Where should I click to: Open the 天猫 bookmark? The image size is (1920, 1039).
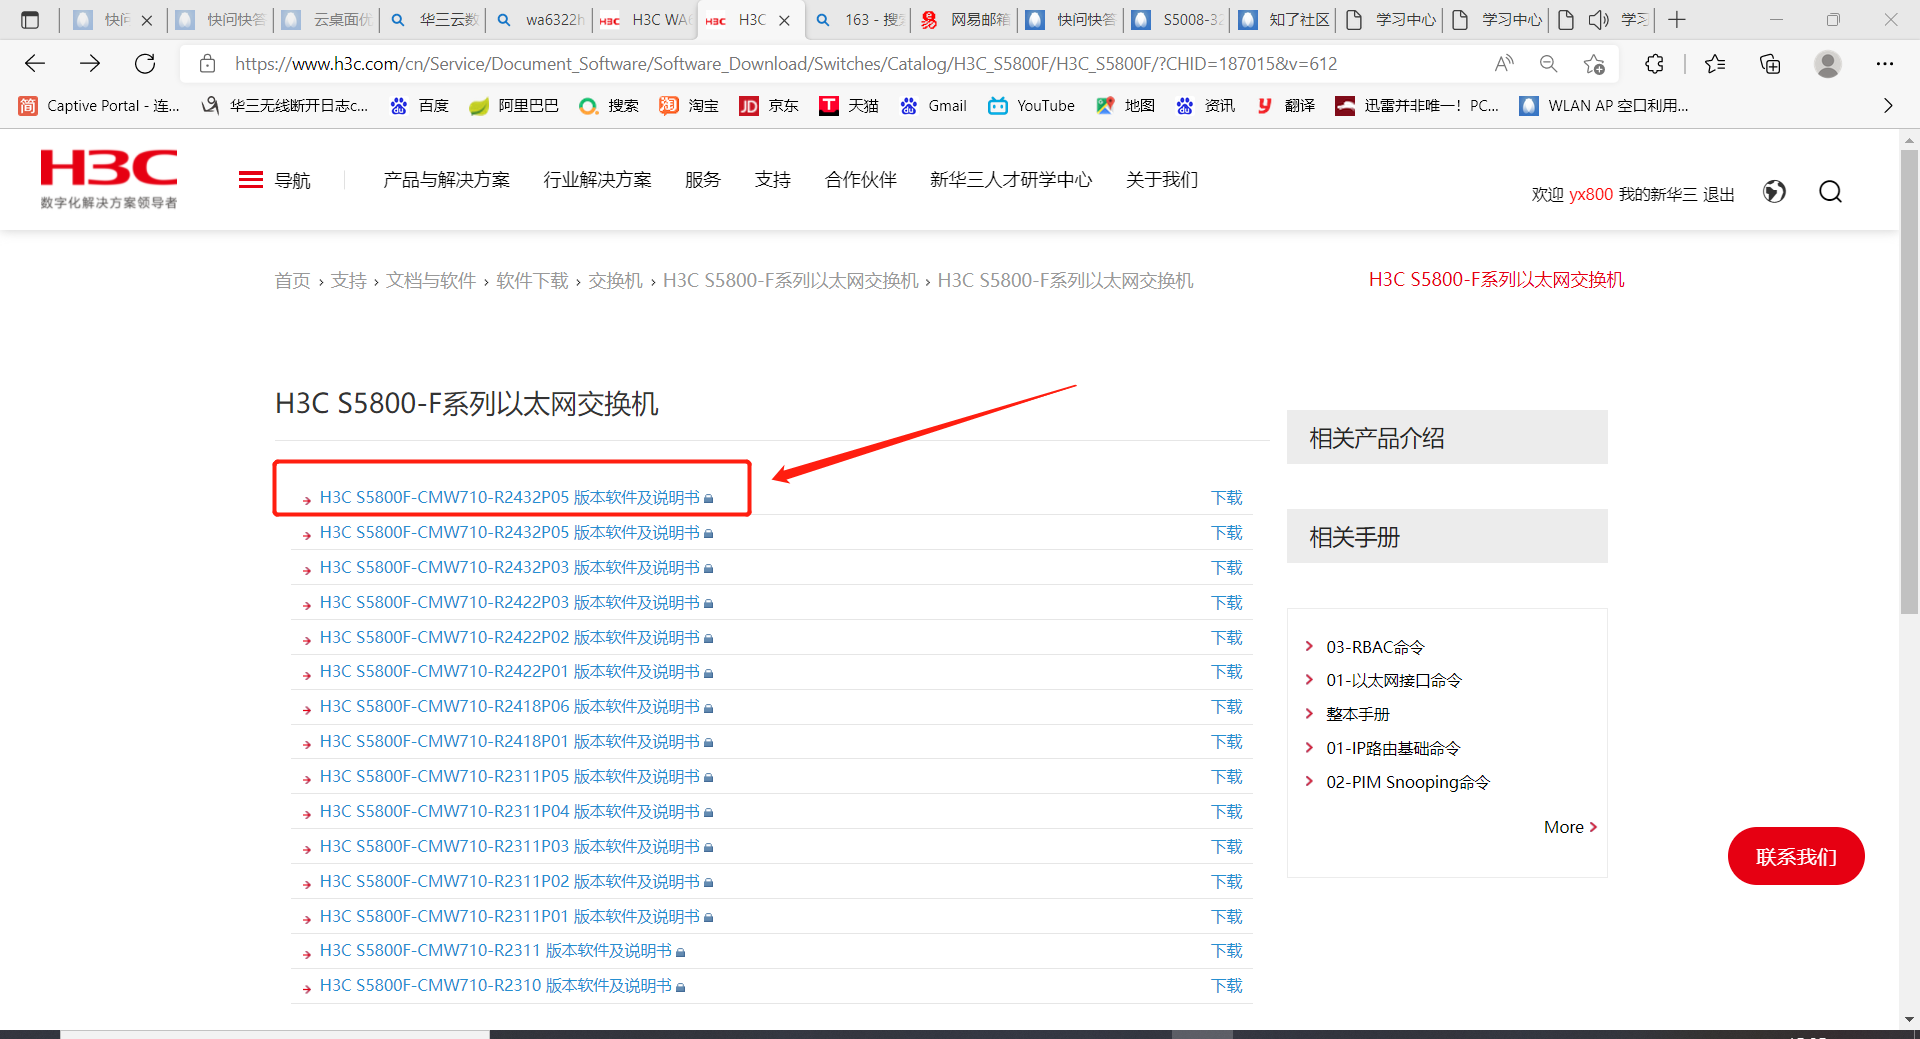pyautogui.click(x=849, y=106)
